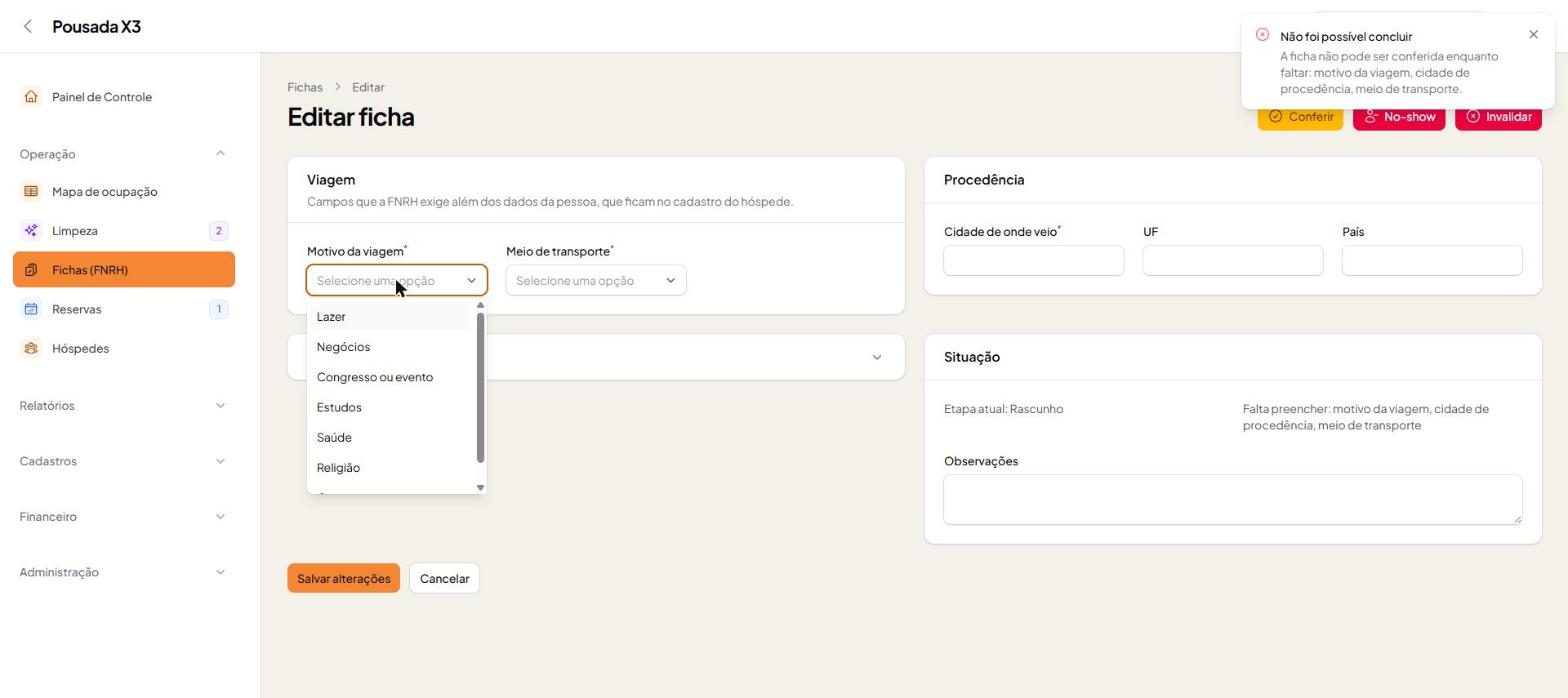Save changes with Salvar alterações
Screen dimensions: 1568x698
(343, 579)
